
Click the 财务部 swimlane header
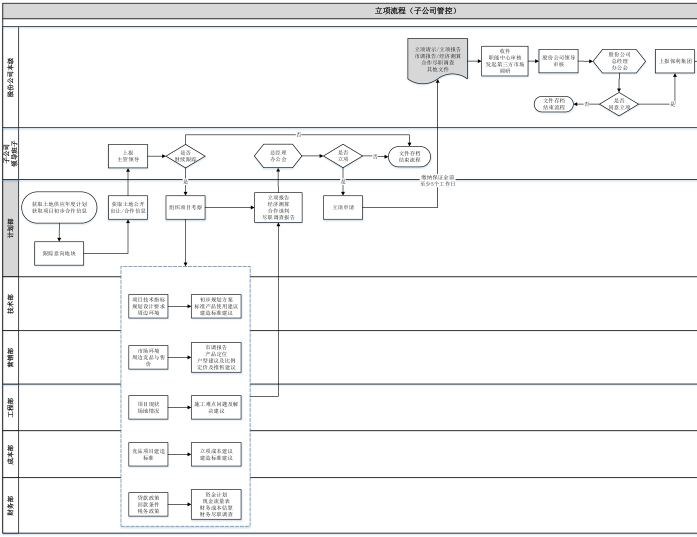[x=10, y=504]
